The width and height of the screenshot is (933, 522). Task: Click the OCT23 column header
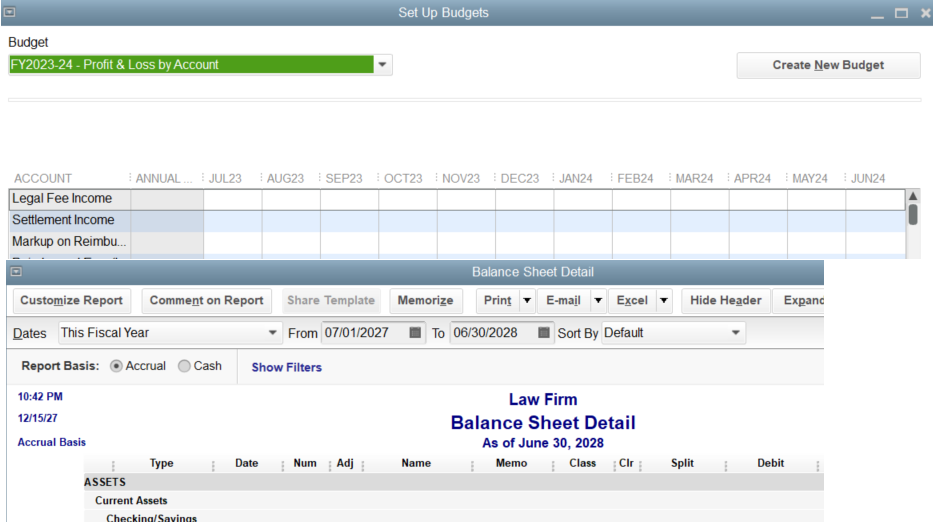click(x=403, y=179)
